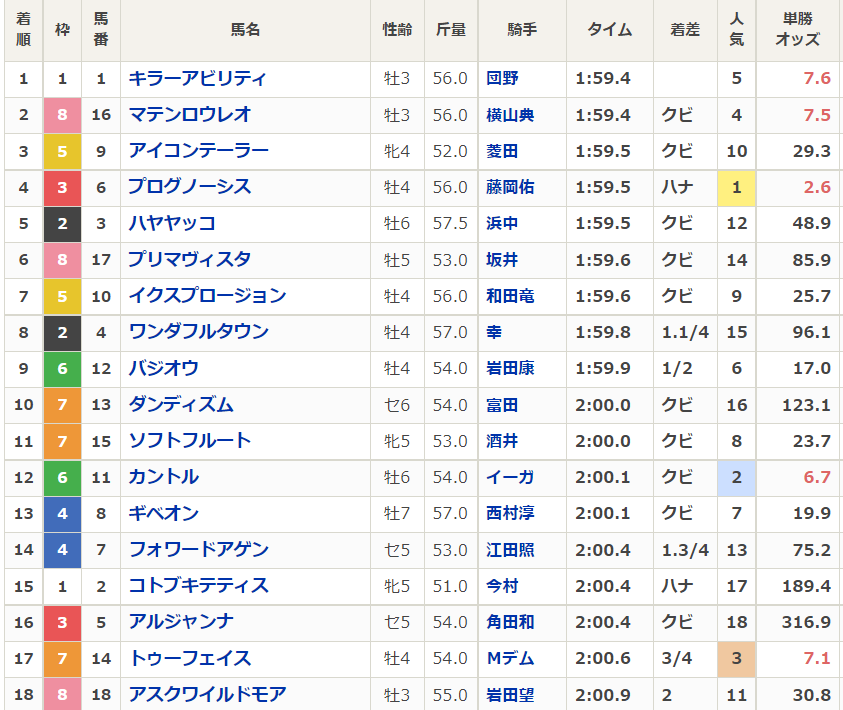Open jockey 富田 profile

pos(502,404)
